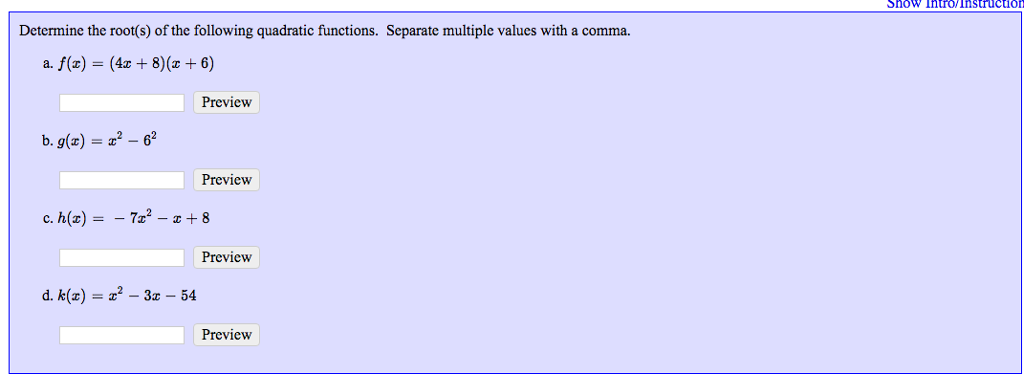Click the answer field for k(x)
The image size is (1024, 374).
[122, 335]
